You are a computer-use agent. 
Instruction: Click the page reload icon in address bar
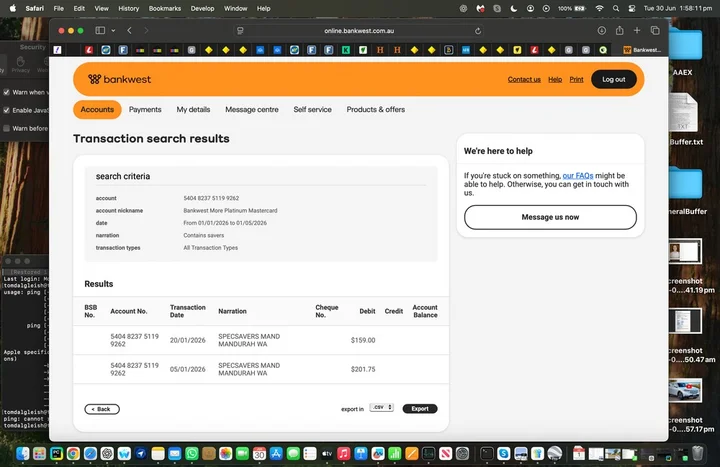point(478,31)
